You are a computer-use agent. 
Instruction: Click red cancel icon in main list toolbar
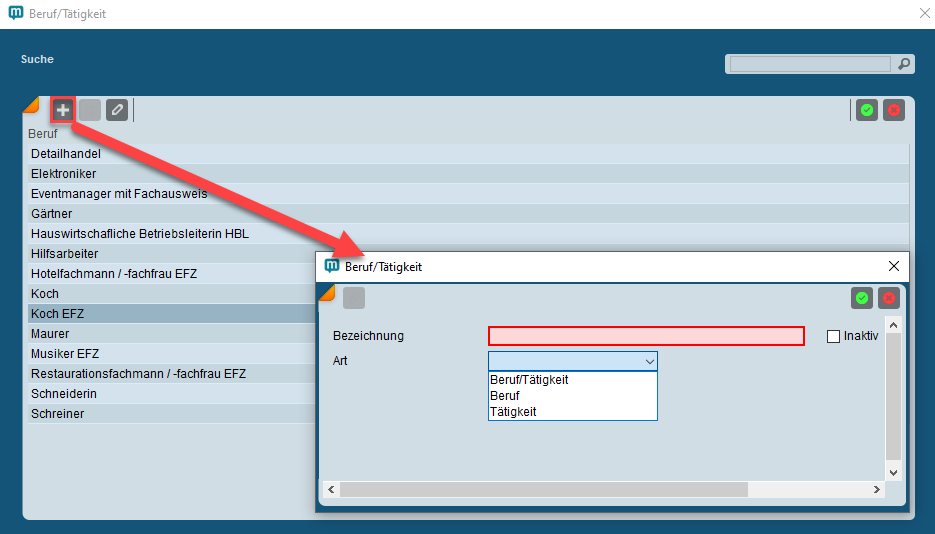click(x=894, y=110)
